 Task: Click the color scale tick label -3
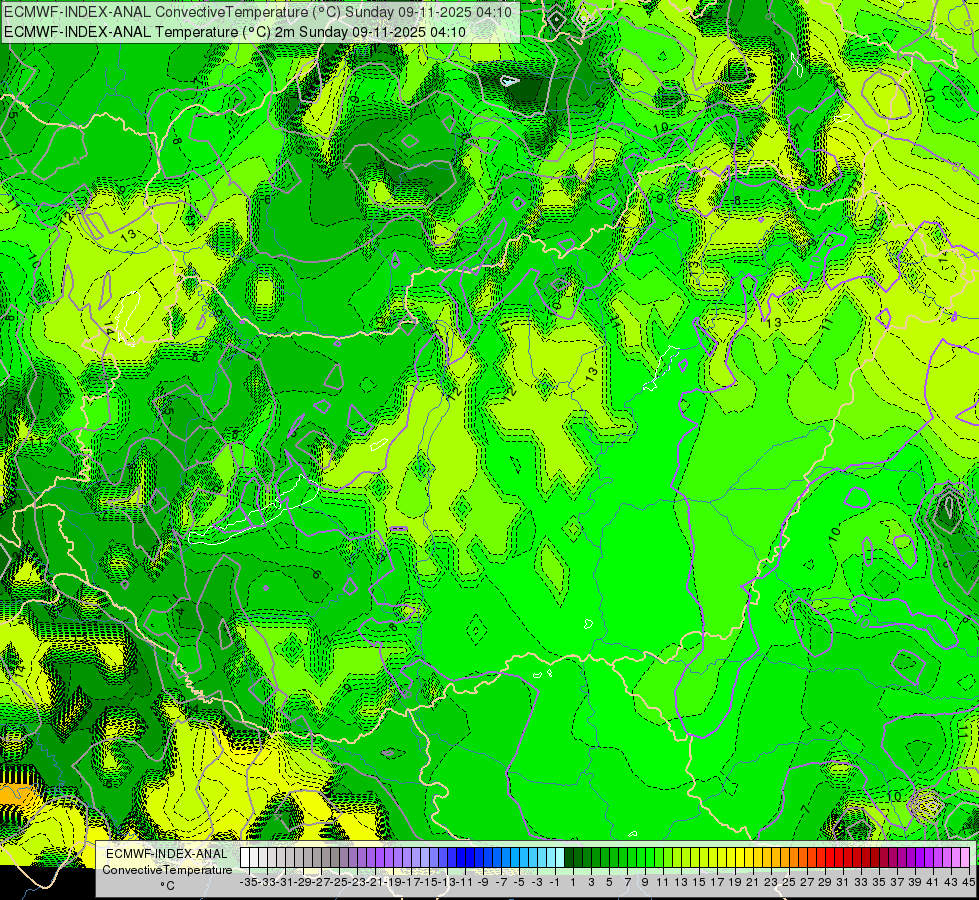coord(538,883)
